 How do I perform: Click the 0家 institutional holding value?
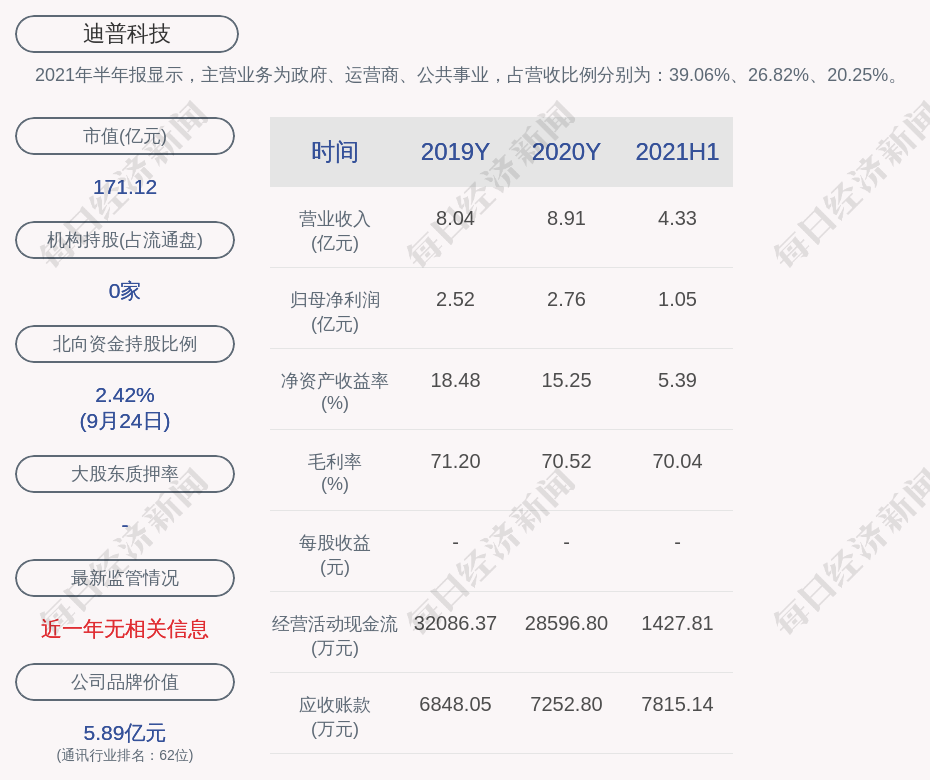click(x=125, y=291)
